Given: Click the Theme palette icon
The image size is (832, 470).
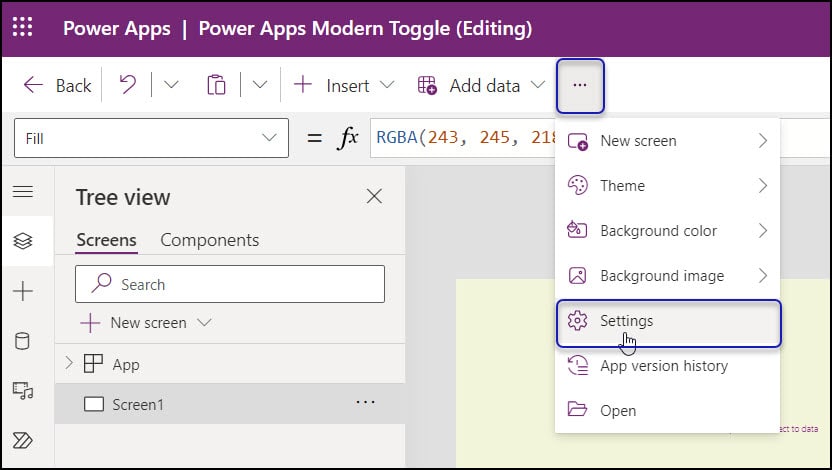Looking at the screenshot, I should click(x=577, y=185).
